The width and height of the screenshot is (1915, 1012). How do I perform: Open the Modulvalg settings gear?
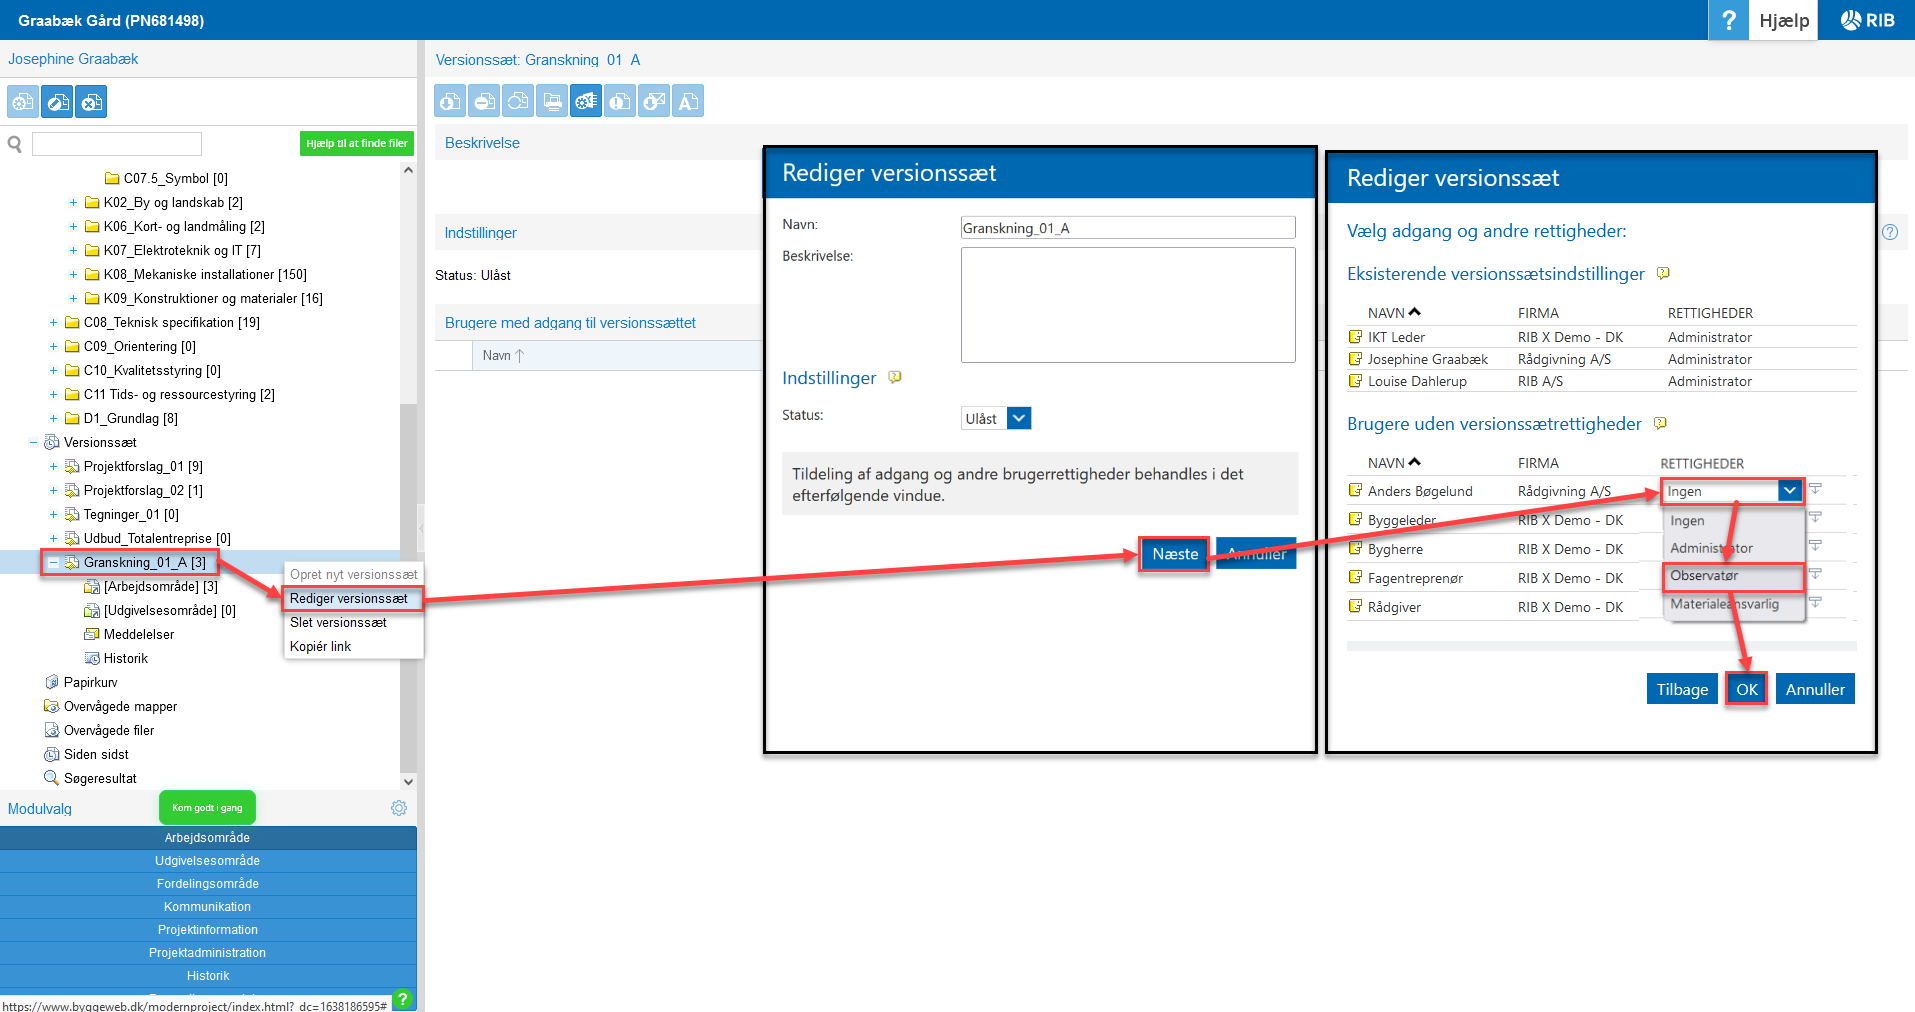pyautogui.click(x=399, y=808)
